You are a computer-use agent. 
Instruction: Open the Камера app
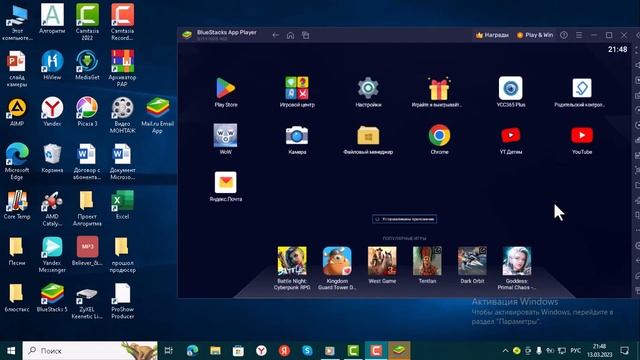click(297, 136)
